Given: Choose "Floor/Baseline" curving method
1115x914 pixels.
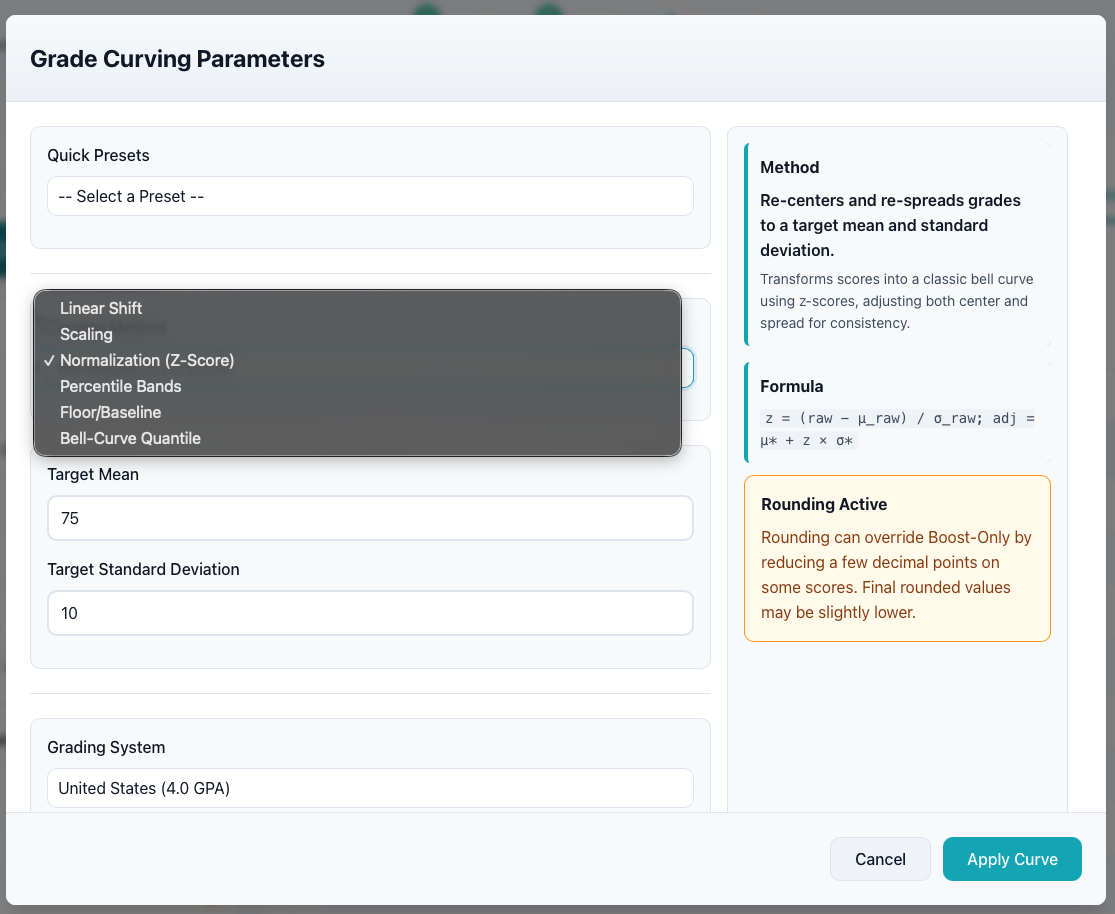Looking at the screenshot, I should [110, 412].
